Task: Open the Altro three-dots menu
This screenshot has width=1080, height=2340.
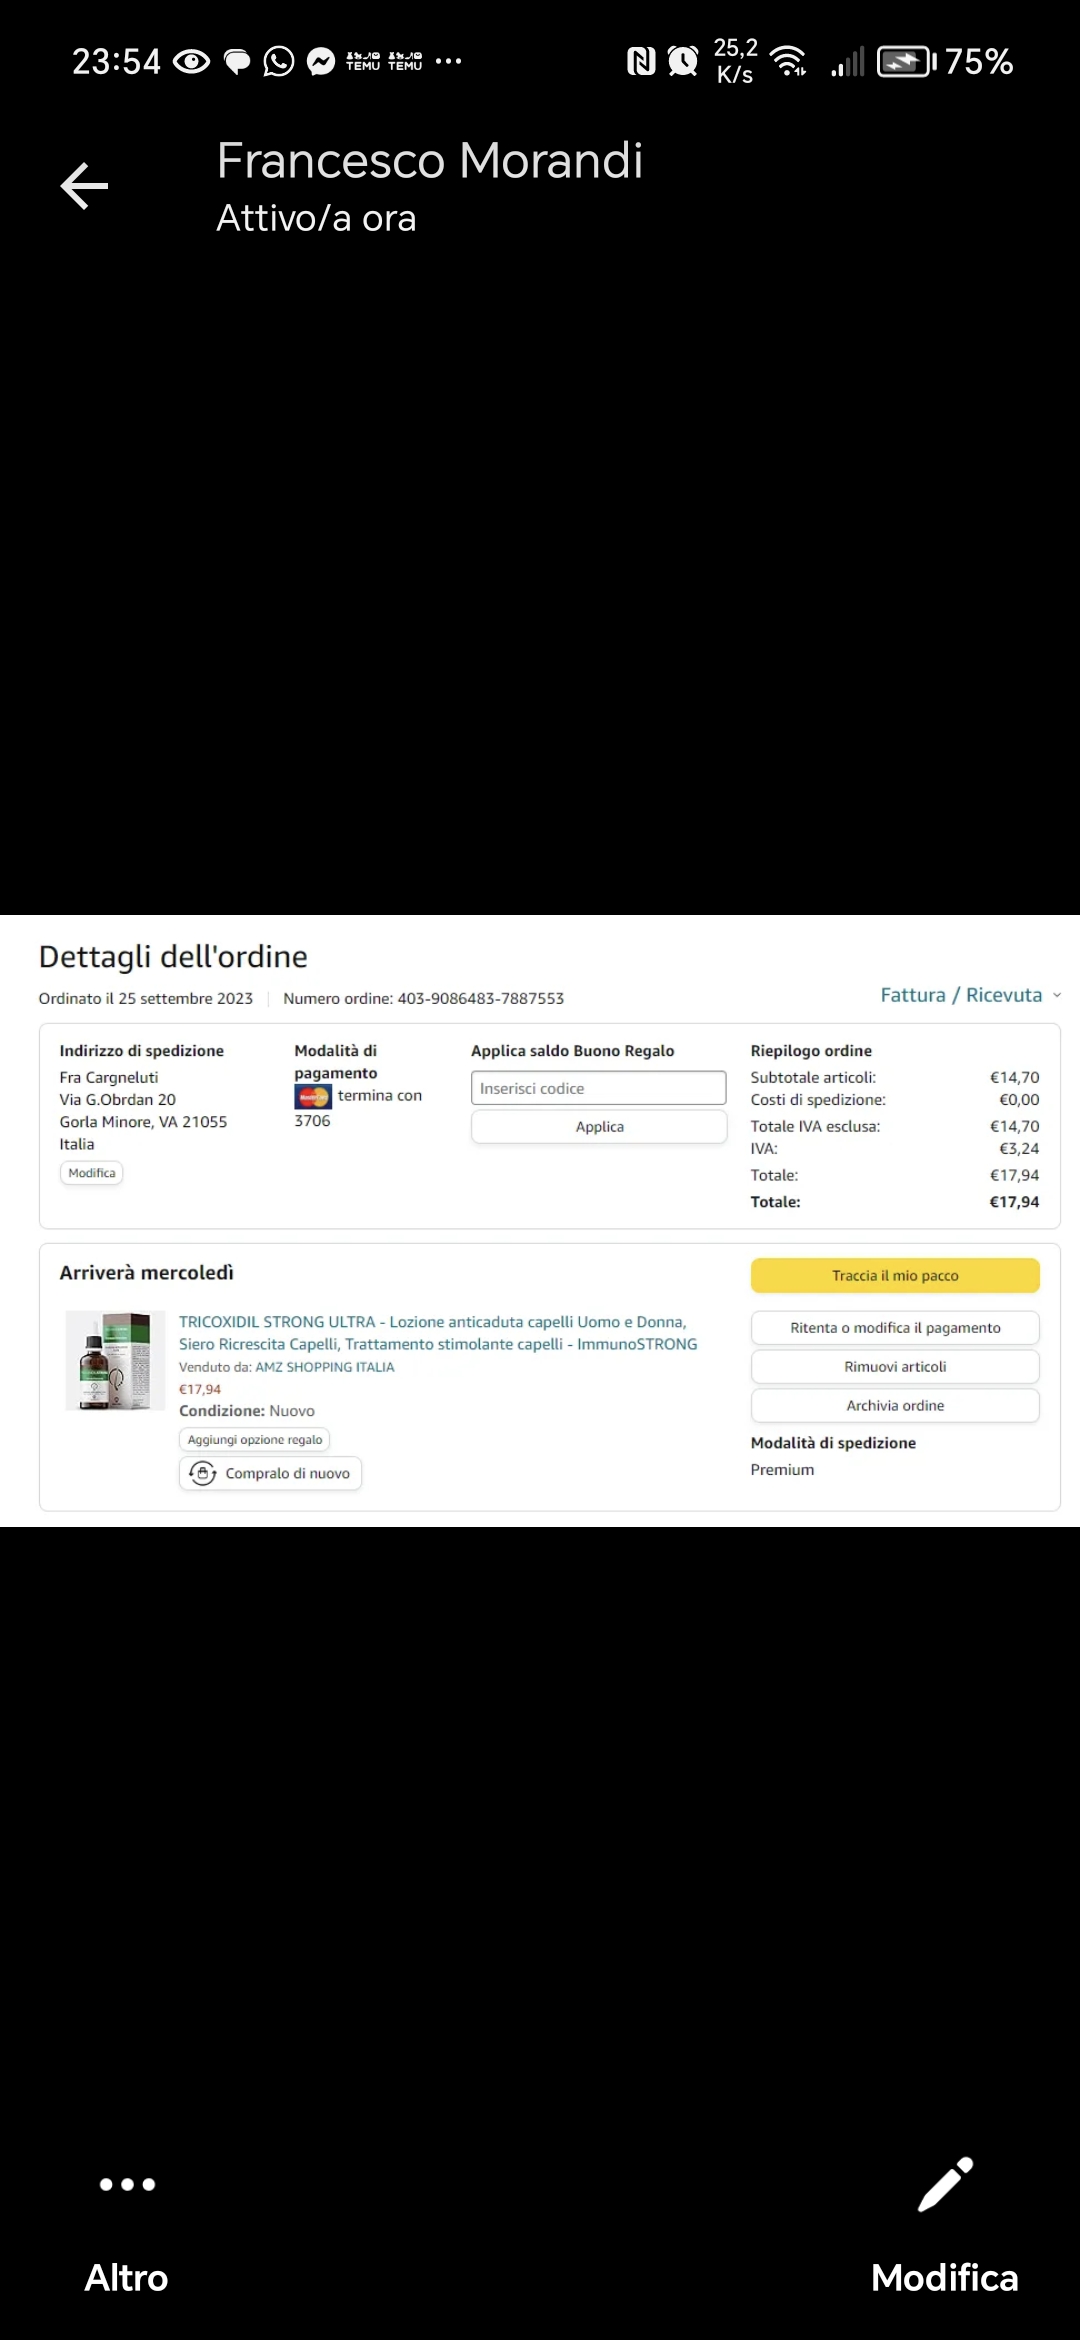Action: (x=127, y=2184)
